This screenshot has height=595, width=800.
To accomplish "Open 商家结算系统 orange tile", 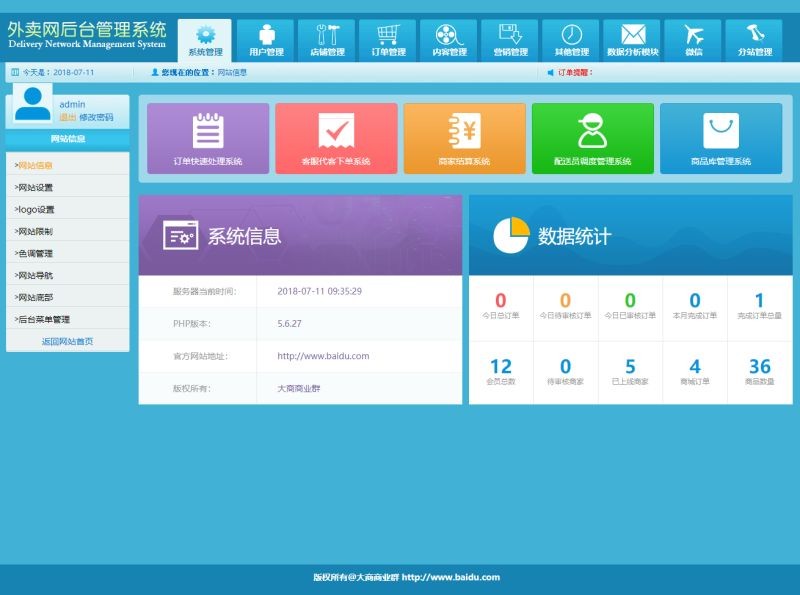I will (464, 138).
